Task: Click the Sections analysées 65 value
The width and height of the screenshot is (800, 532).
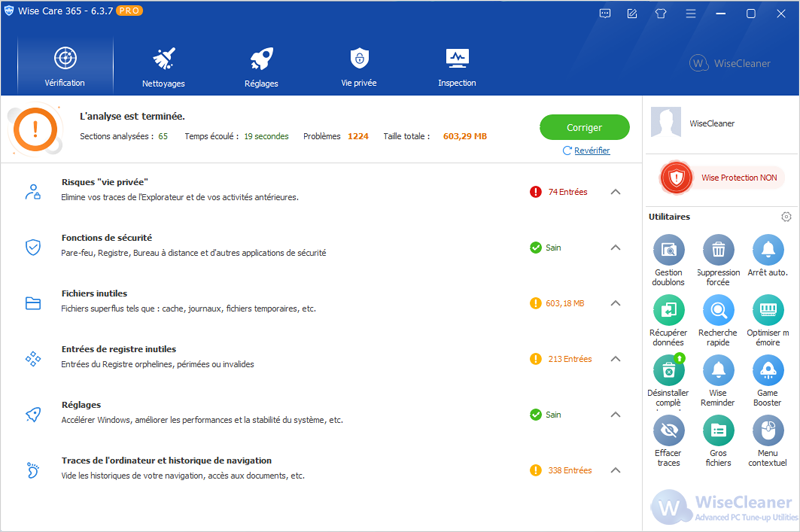Action: pos(163,136)
